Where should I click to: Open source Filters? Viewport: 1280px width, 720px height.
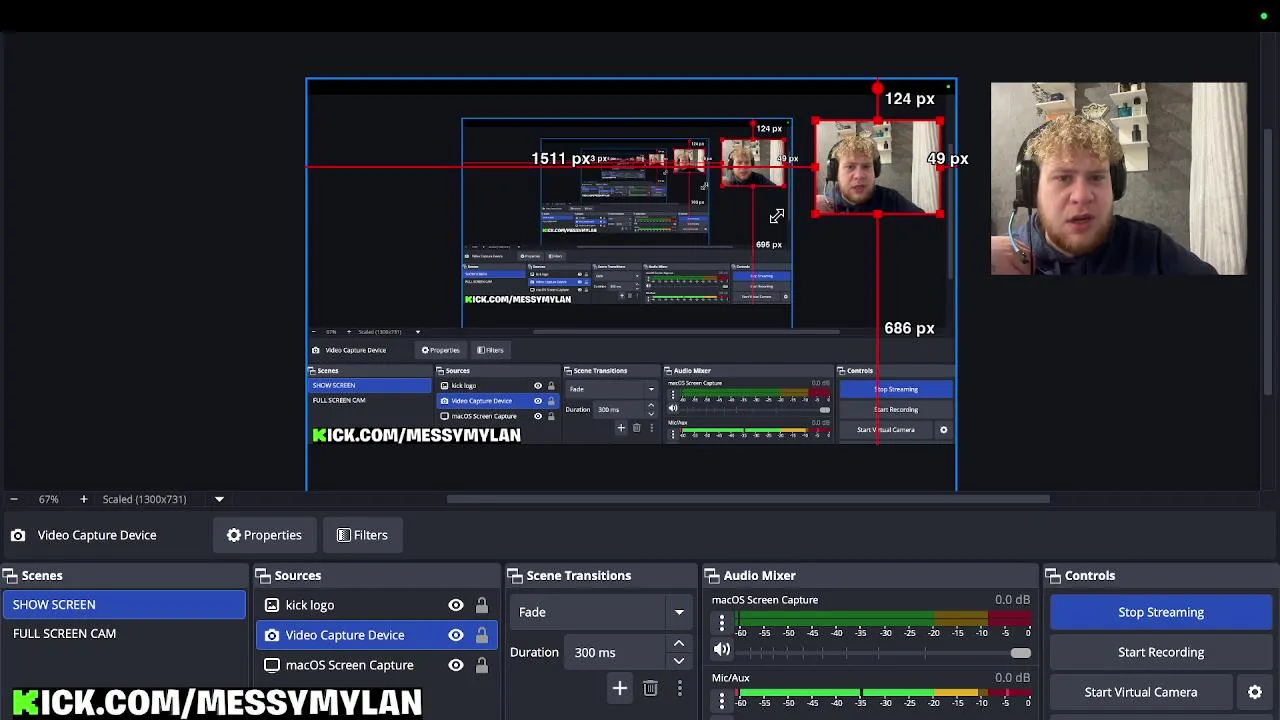point(362,535)
